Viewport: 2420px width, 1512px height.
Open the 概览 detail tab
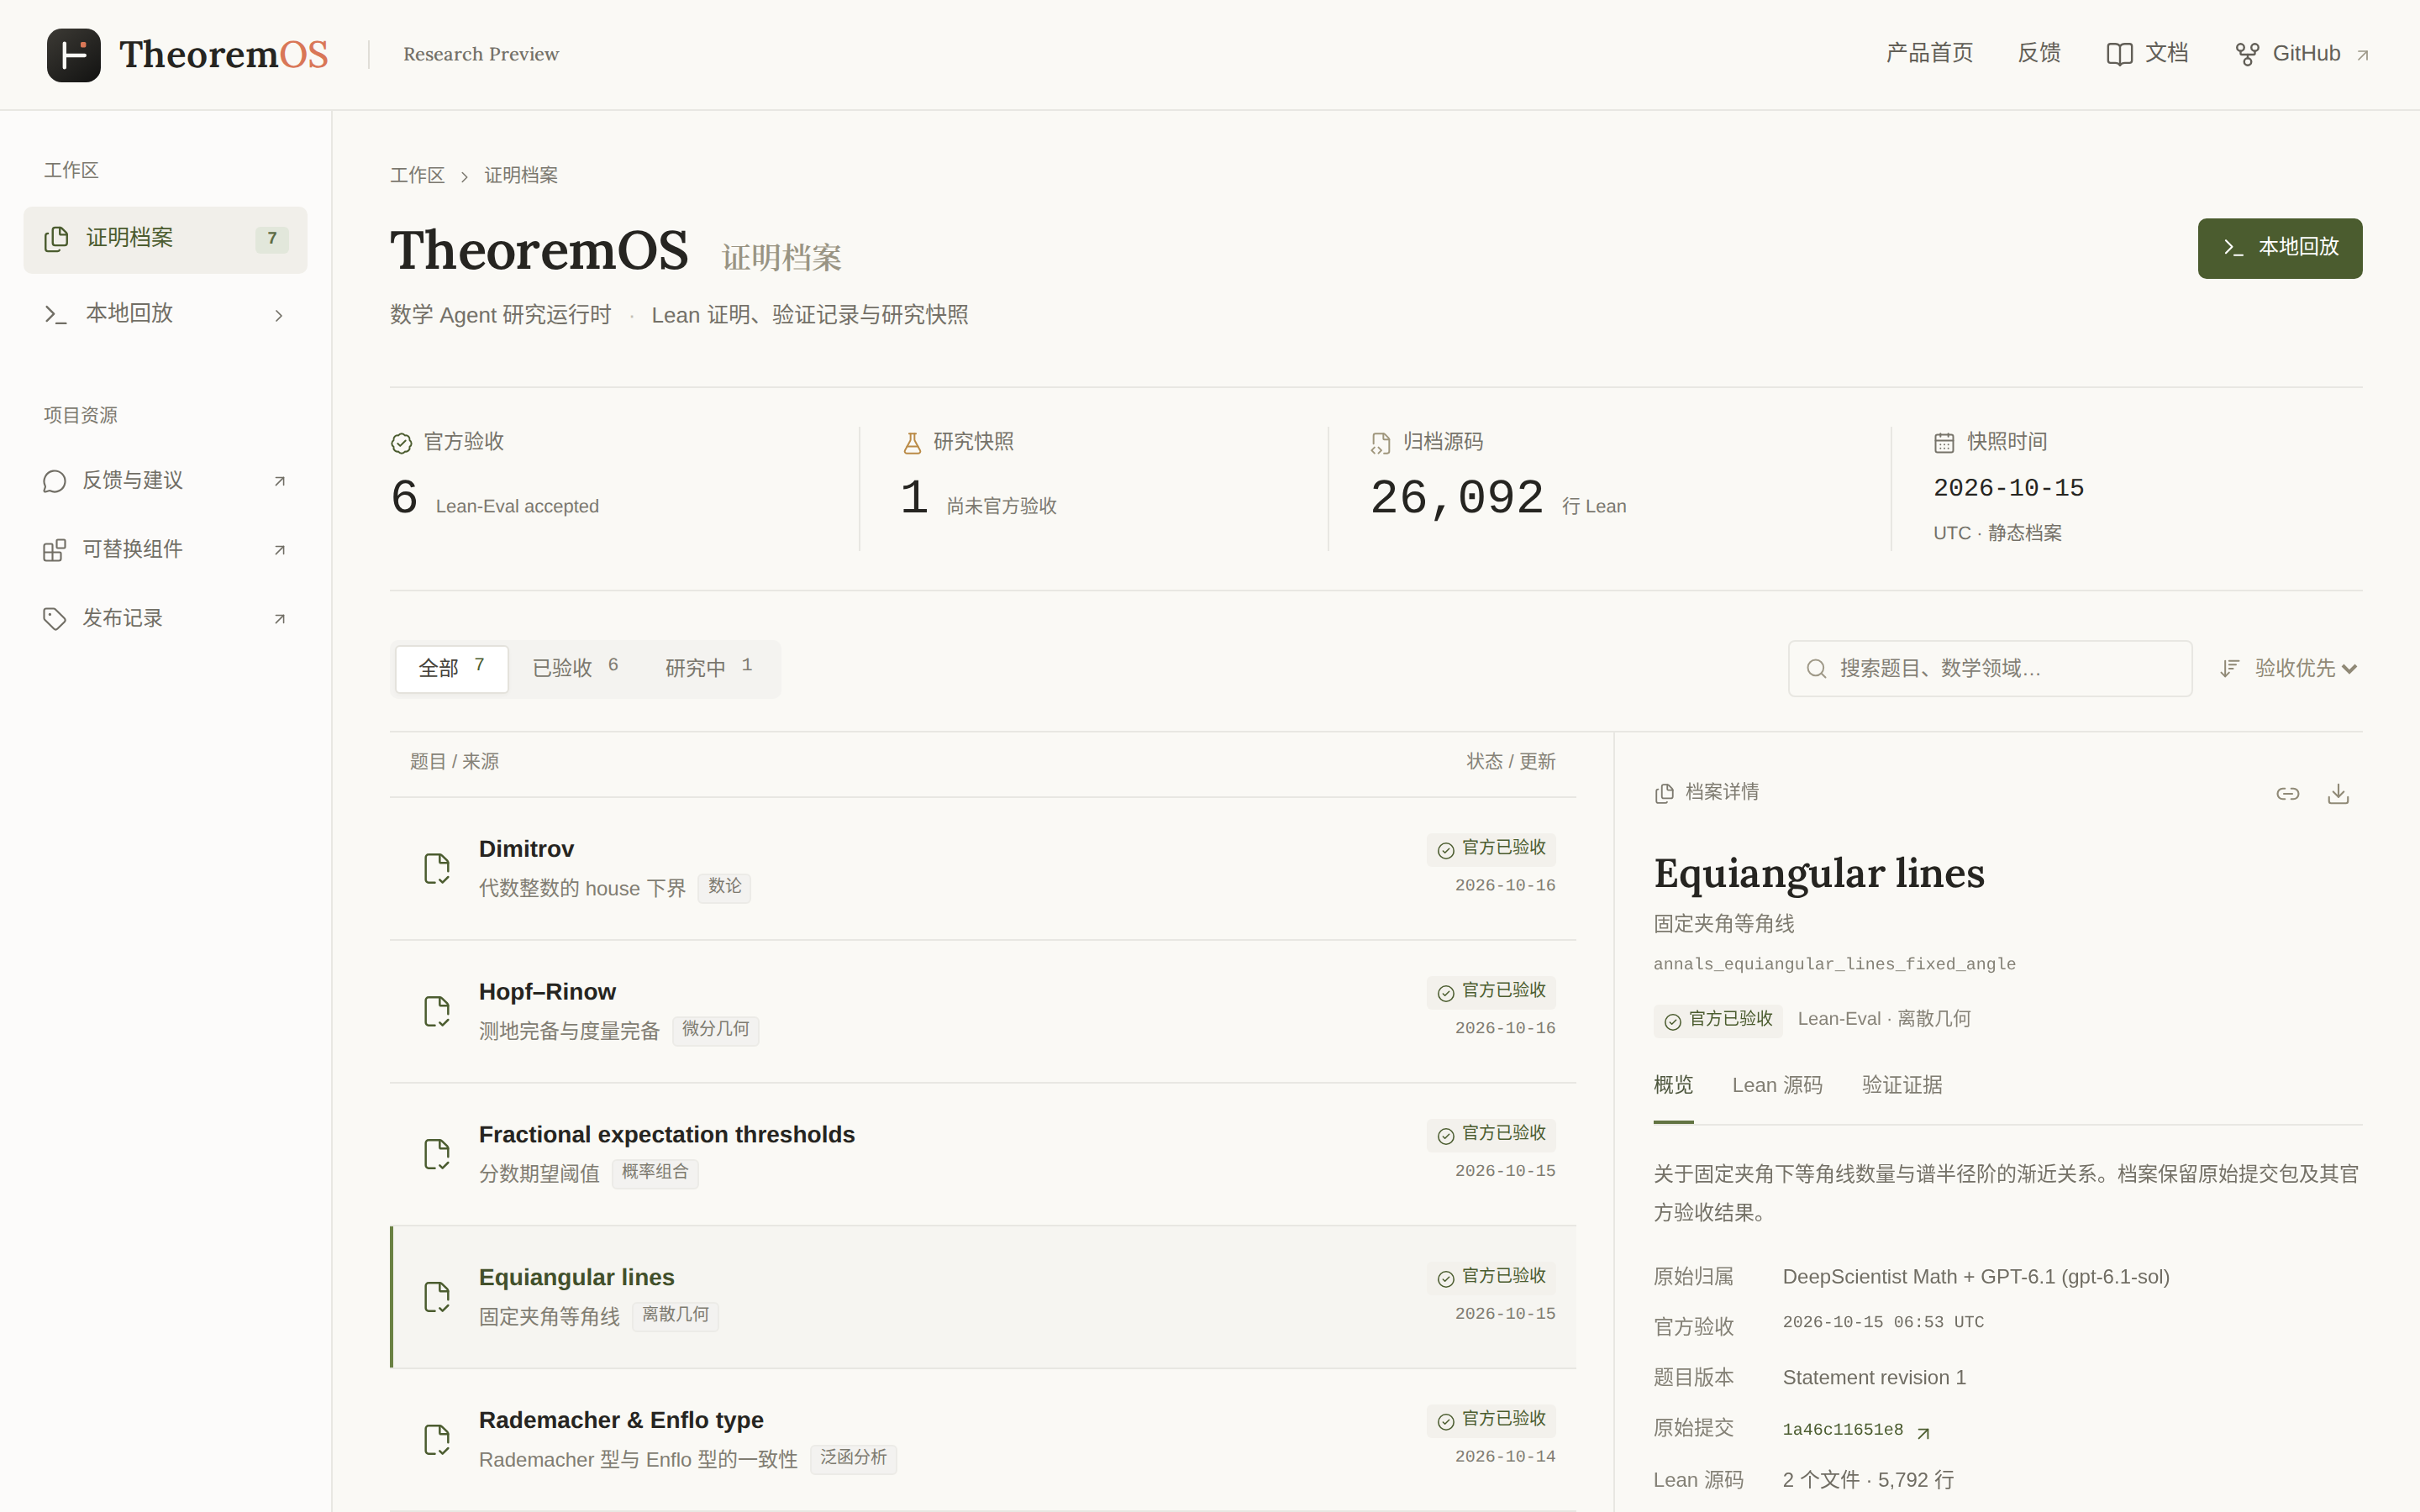pos(1673,1085)
